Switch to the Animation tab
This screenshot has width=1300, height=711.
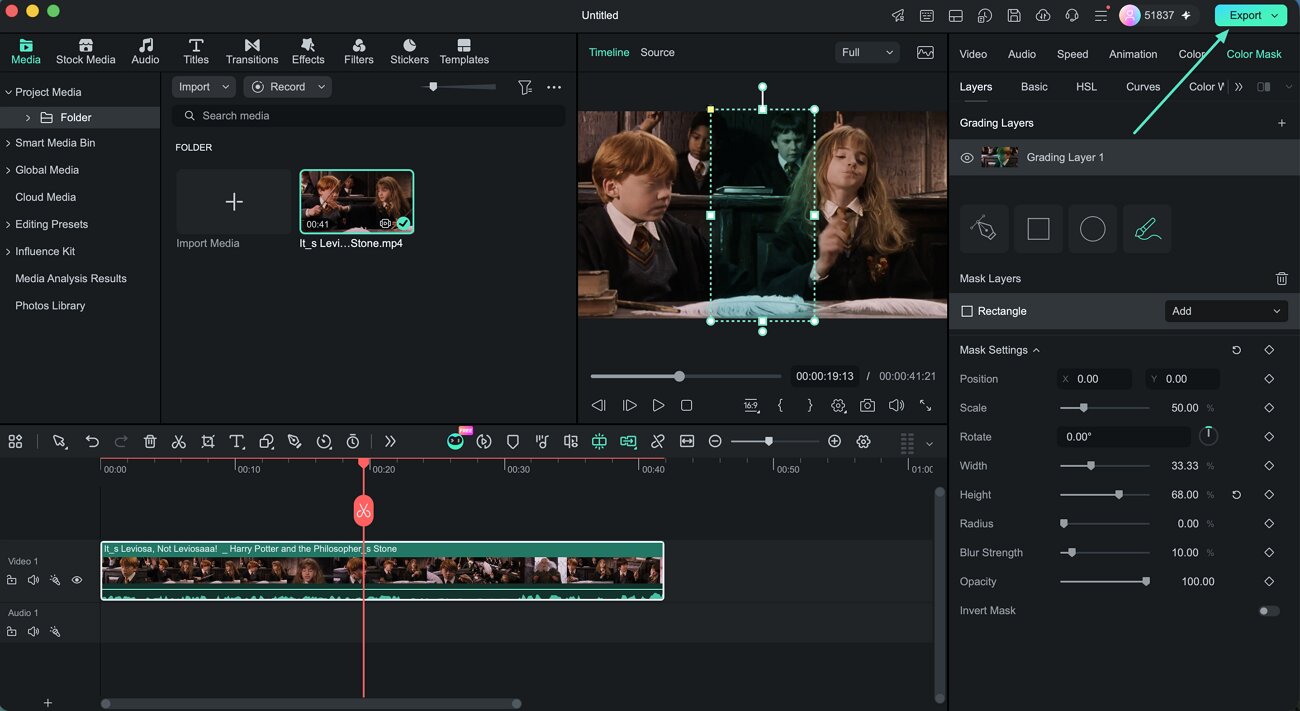pyautogui.click(x=1133, y=54)
